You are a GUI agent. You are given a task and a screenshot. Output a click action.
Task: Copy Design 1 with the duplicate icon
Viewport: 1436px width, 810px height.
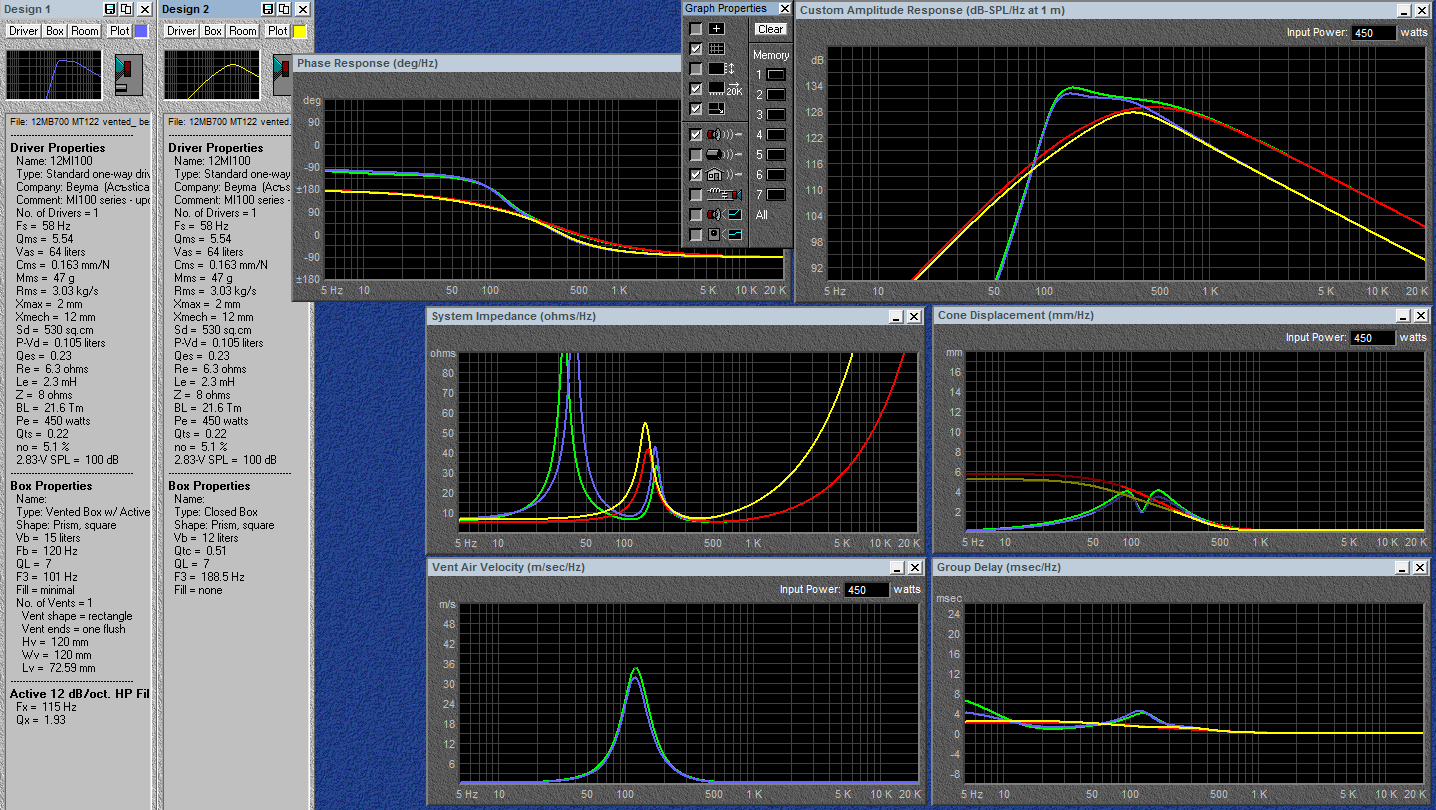click(124, 9)
